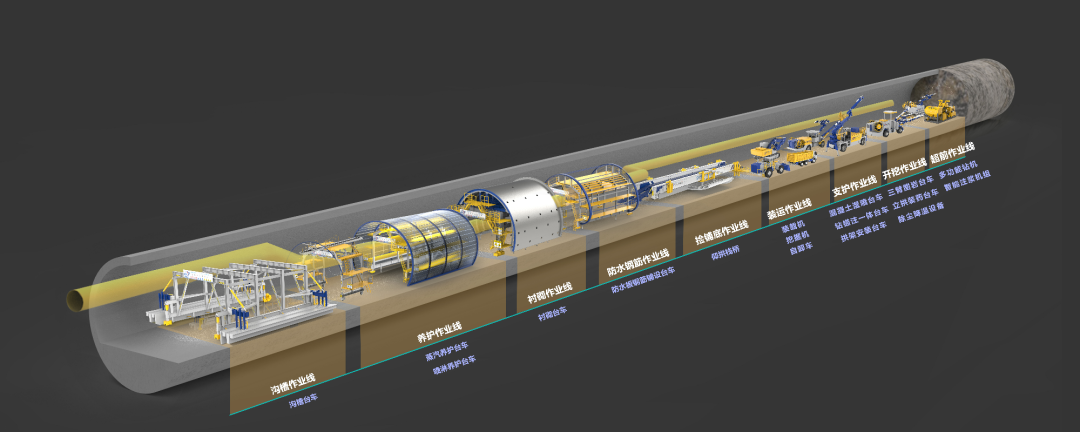The image size is (1080, 432).
Task: Open the 沟槽作业线 section label
Action: 292,385
